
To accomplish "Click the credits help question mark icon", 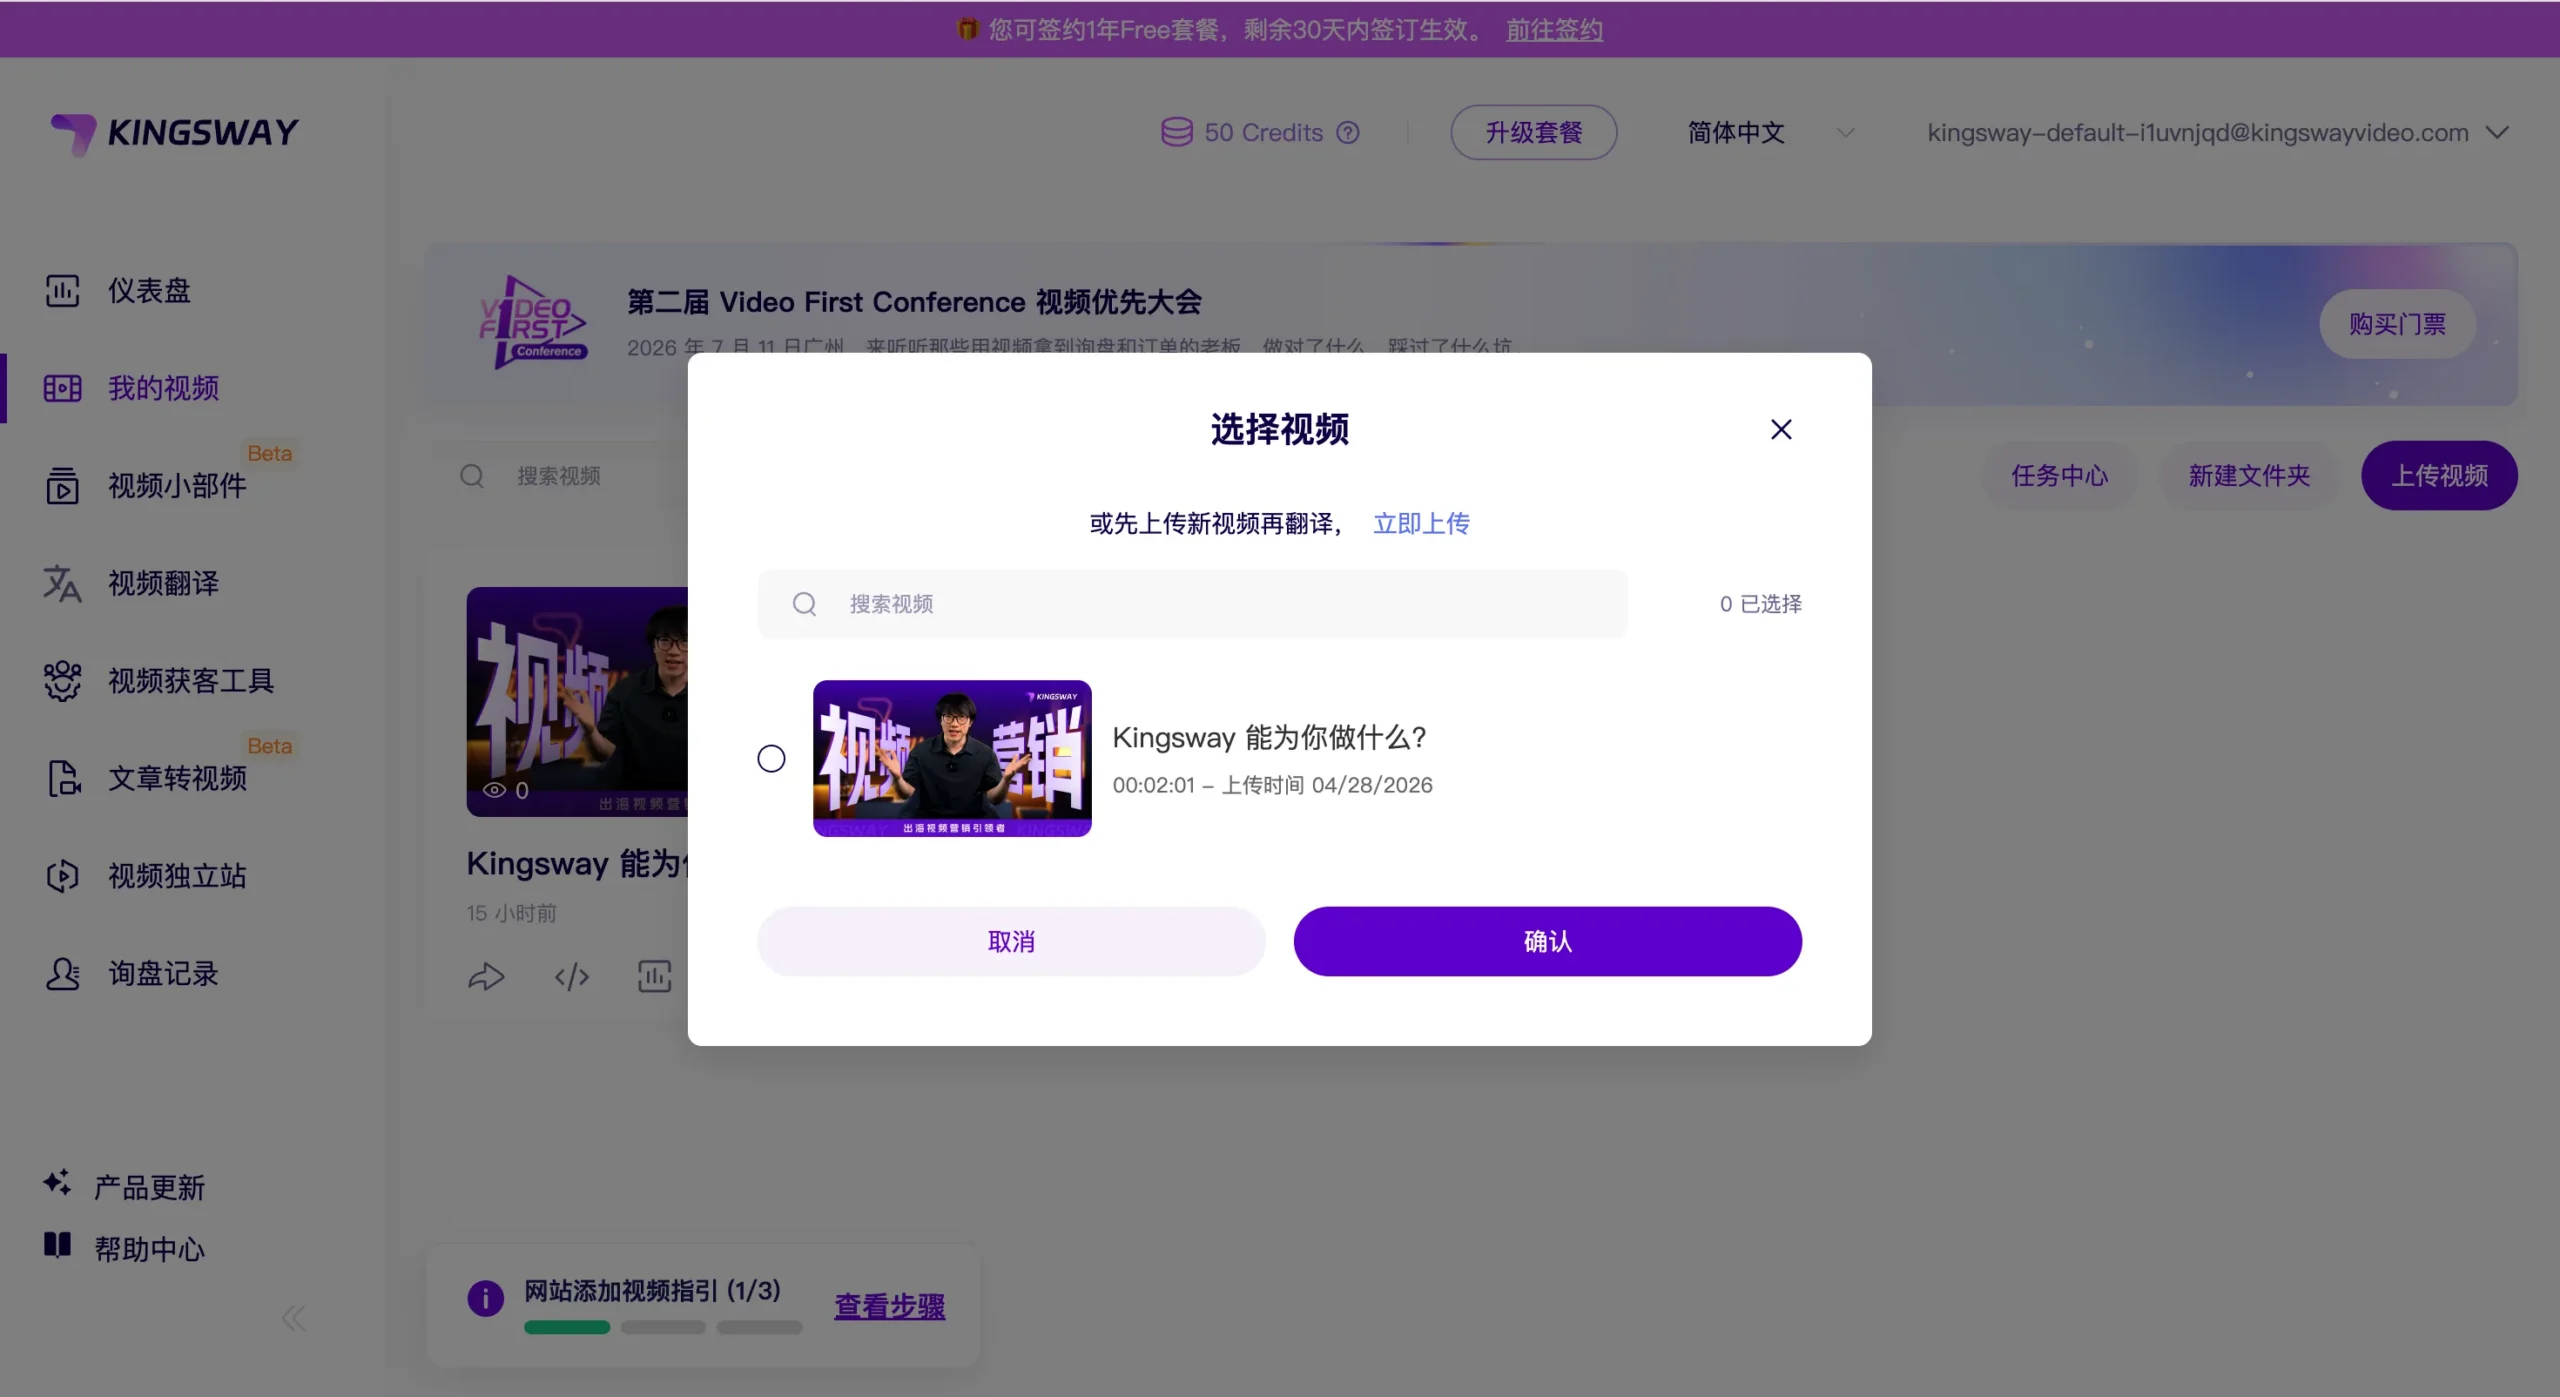I will tap(1348, 133).
